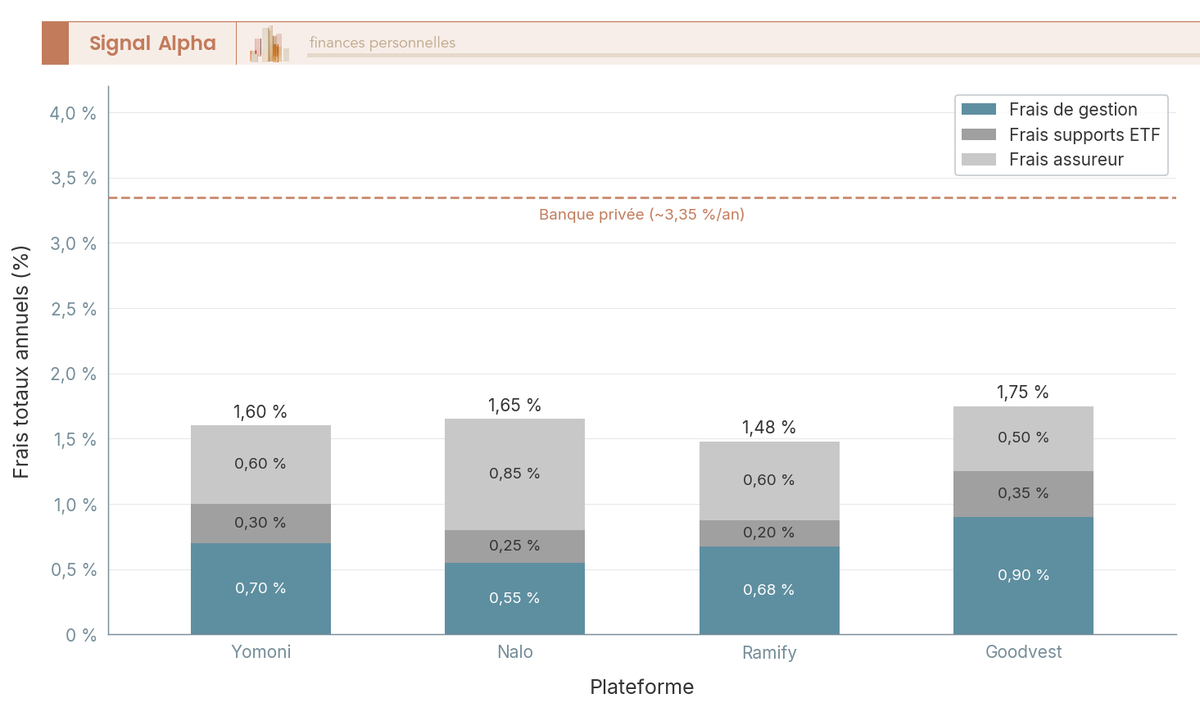This screenshot has height=721, width=1200.
Task: Toggle the Frais supports ETF legend label
Action: [1084, 134]
